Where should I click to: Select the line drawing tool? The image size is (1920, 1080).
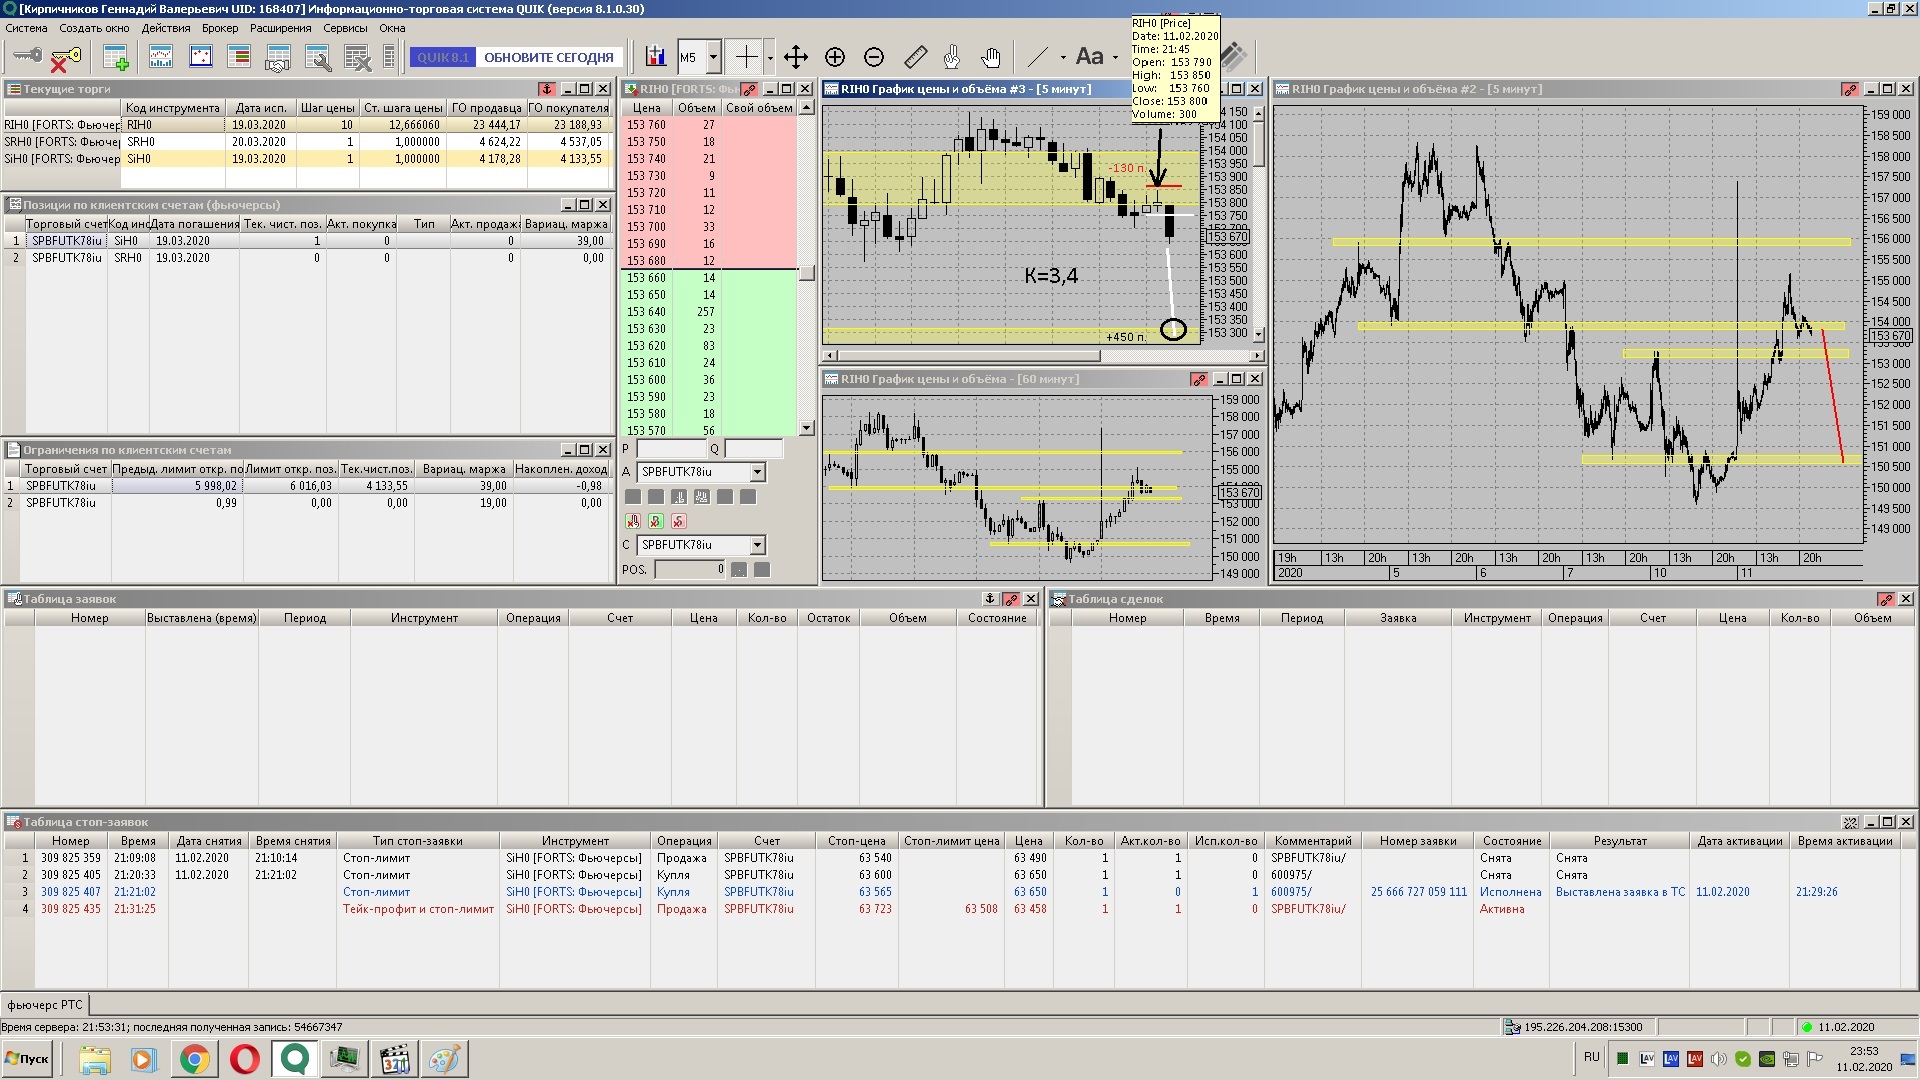coord(1039,57)
